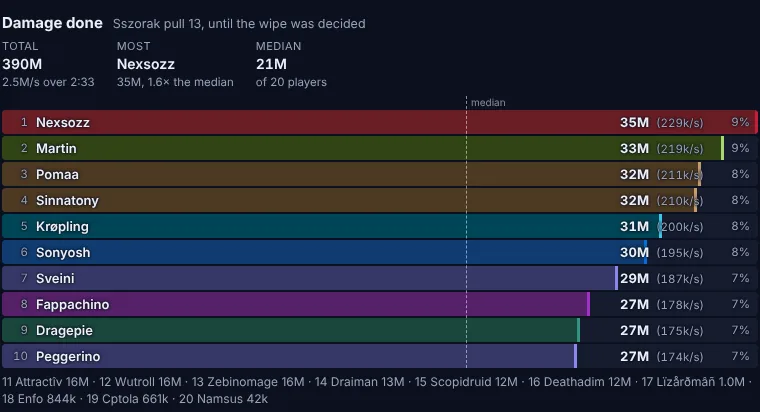This screenshot has height=412, width=760.
Task: Select the MEDIAN value 21M
Action: coord(271,64)
